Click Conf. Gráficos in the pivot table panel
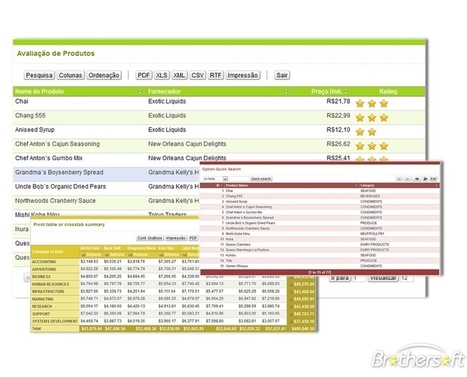The height and width of the screenshot is (377, 467). [150, 238]
